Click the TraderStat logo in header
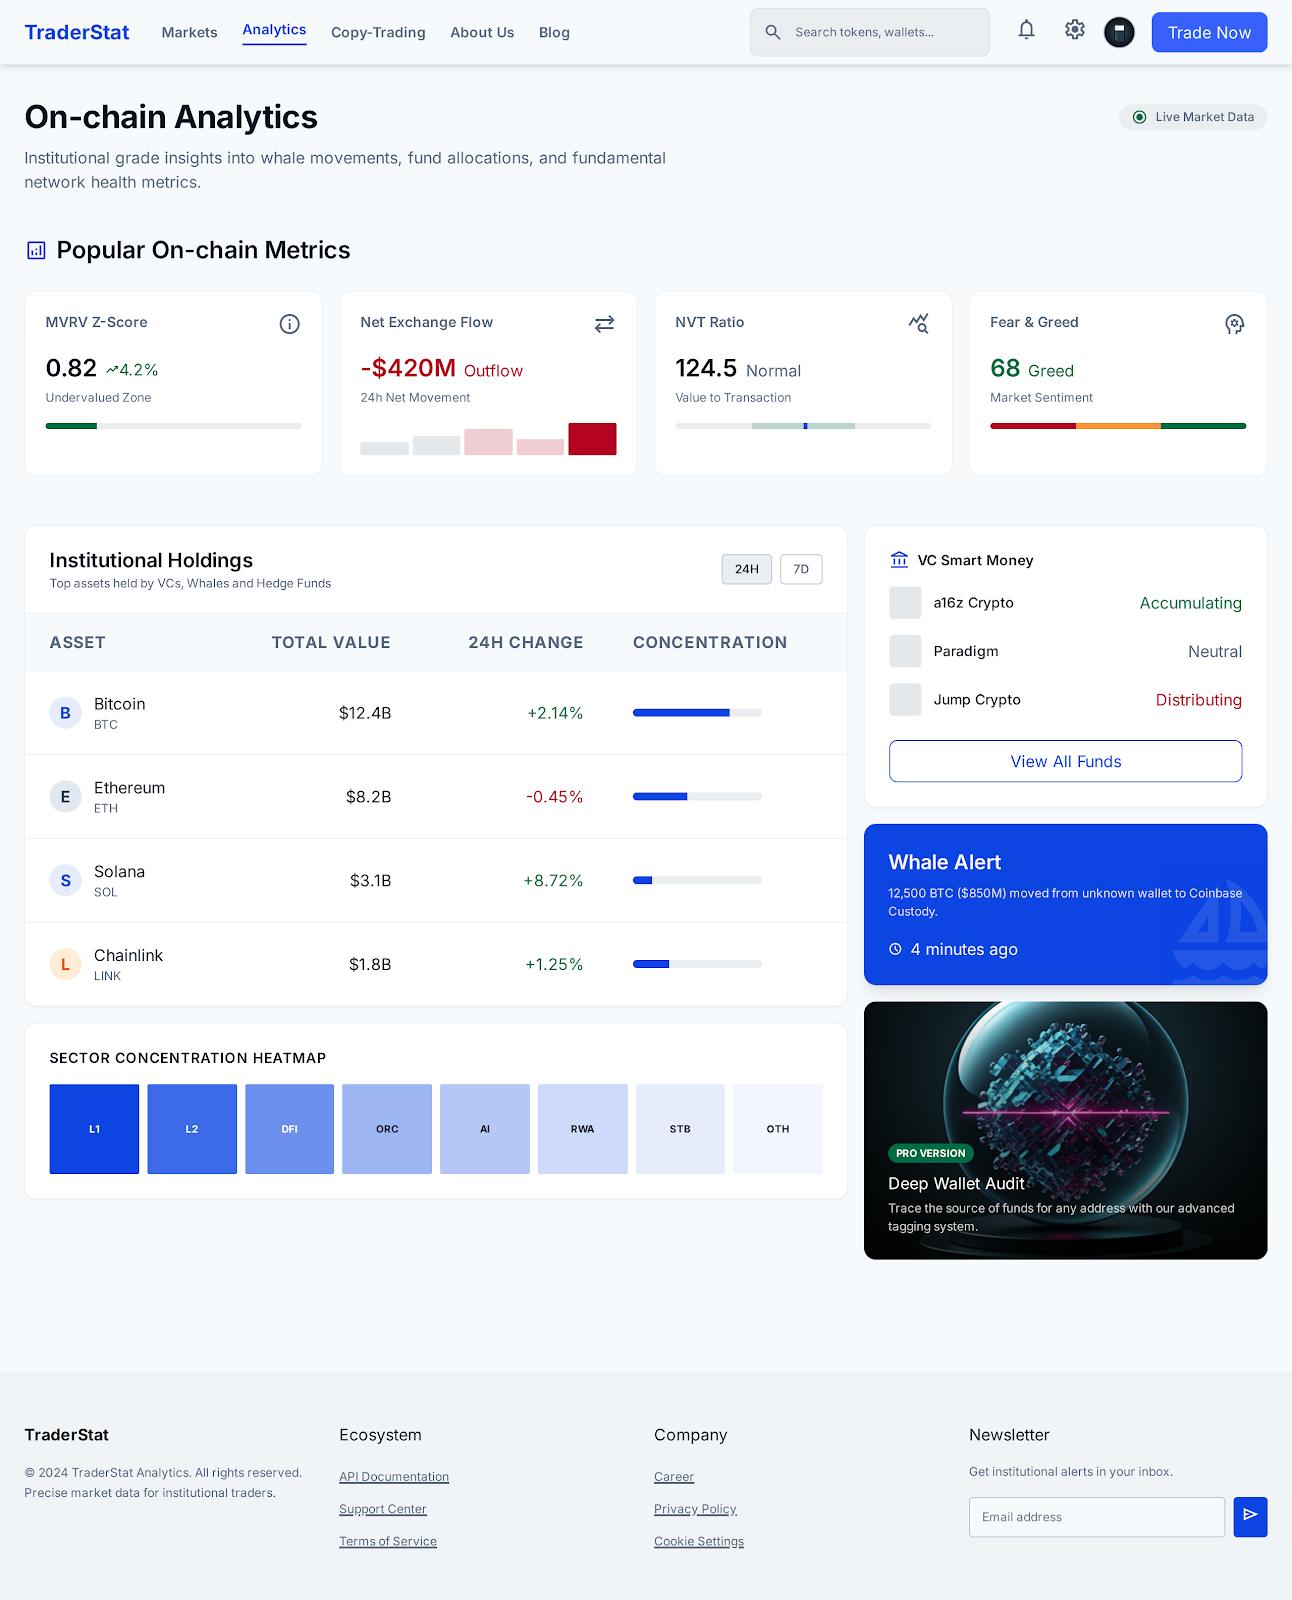This screenshot has height=1600, width=1292. point(77,32)
